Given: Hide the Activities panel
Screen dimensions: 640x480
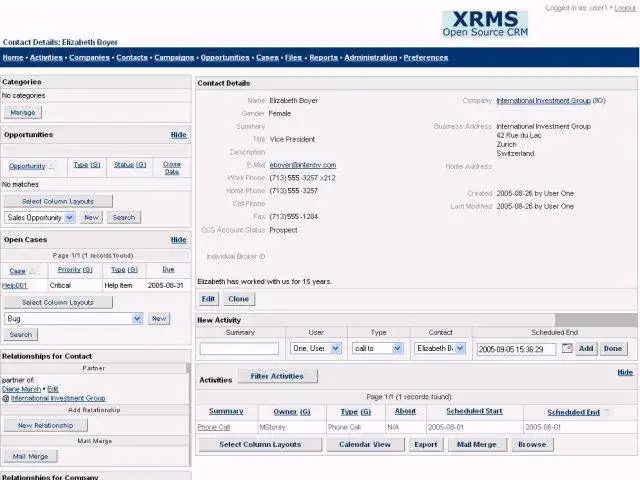Looking at the screenshot, I should pyautogui.click(x=625, y=372).
